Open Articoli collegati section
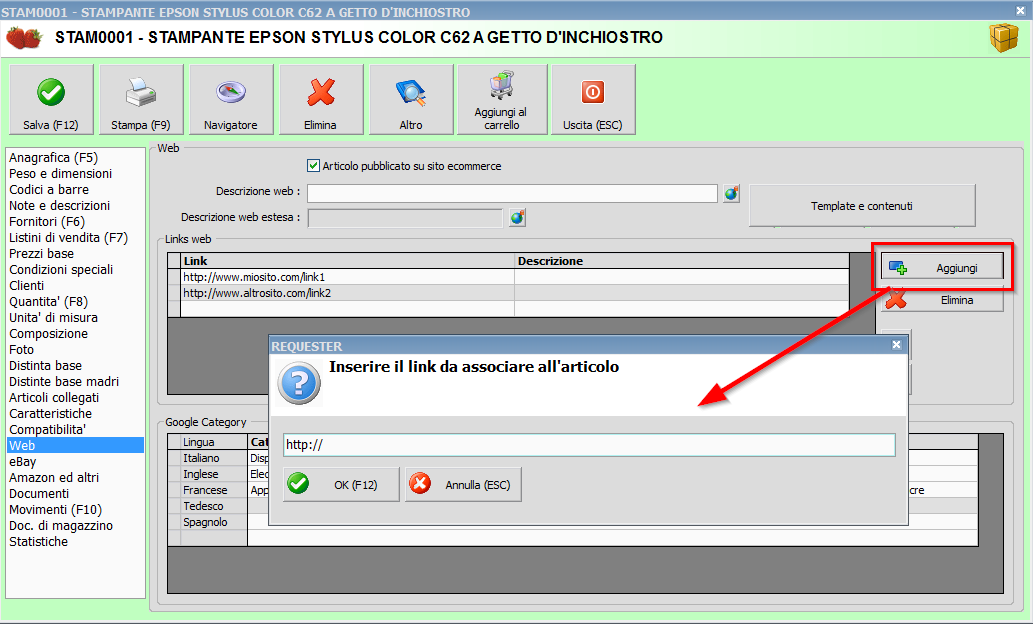 coord(54,397)
